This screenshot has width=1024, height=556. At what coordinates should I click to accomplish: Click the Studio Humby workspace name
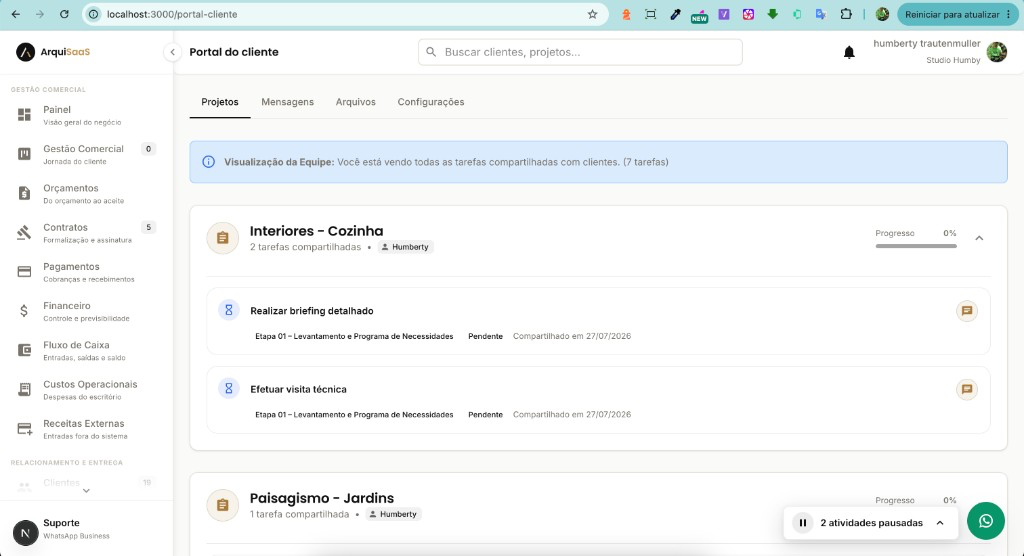tap(953, 60)
